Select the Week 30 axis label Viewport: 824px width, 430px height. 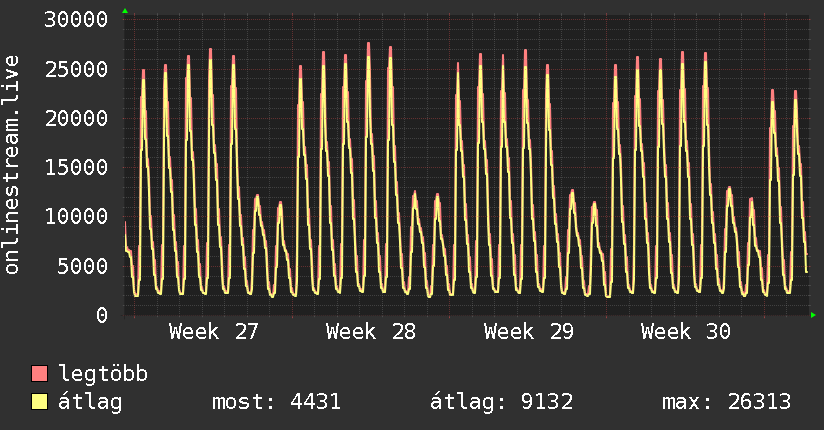[685, 332]
